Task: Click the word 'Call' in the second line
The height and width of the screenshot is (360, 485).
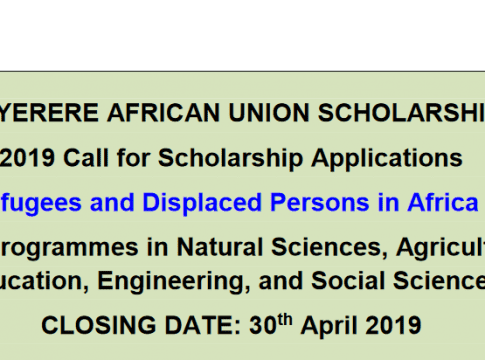Action: tap(86, 158)
